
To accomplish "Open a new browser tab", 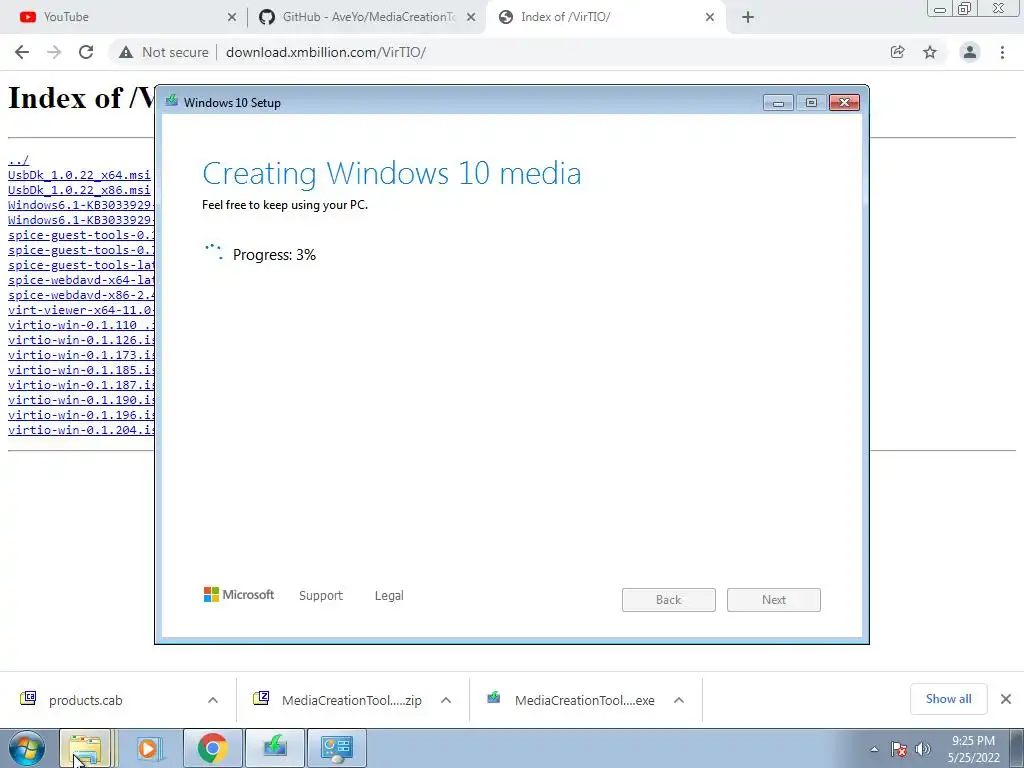I will tap(748, 17).
